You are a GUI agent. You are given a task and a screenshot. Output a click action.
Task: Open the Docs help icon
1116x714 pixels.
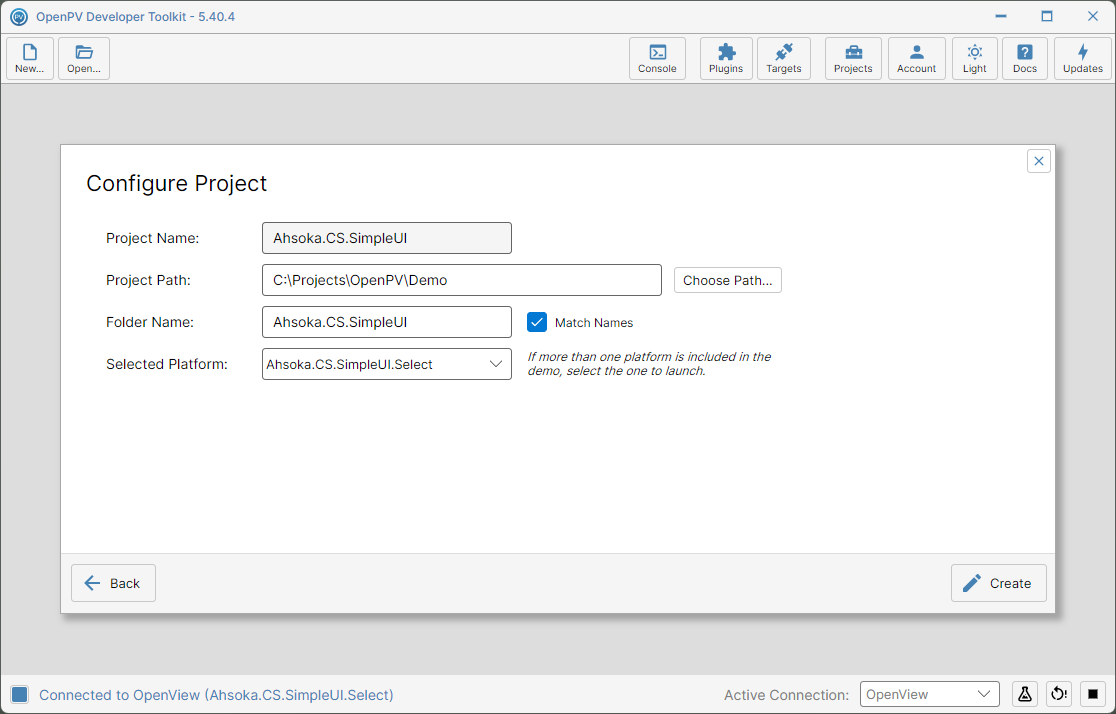pos(1025,58)
